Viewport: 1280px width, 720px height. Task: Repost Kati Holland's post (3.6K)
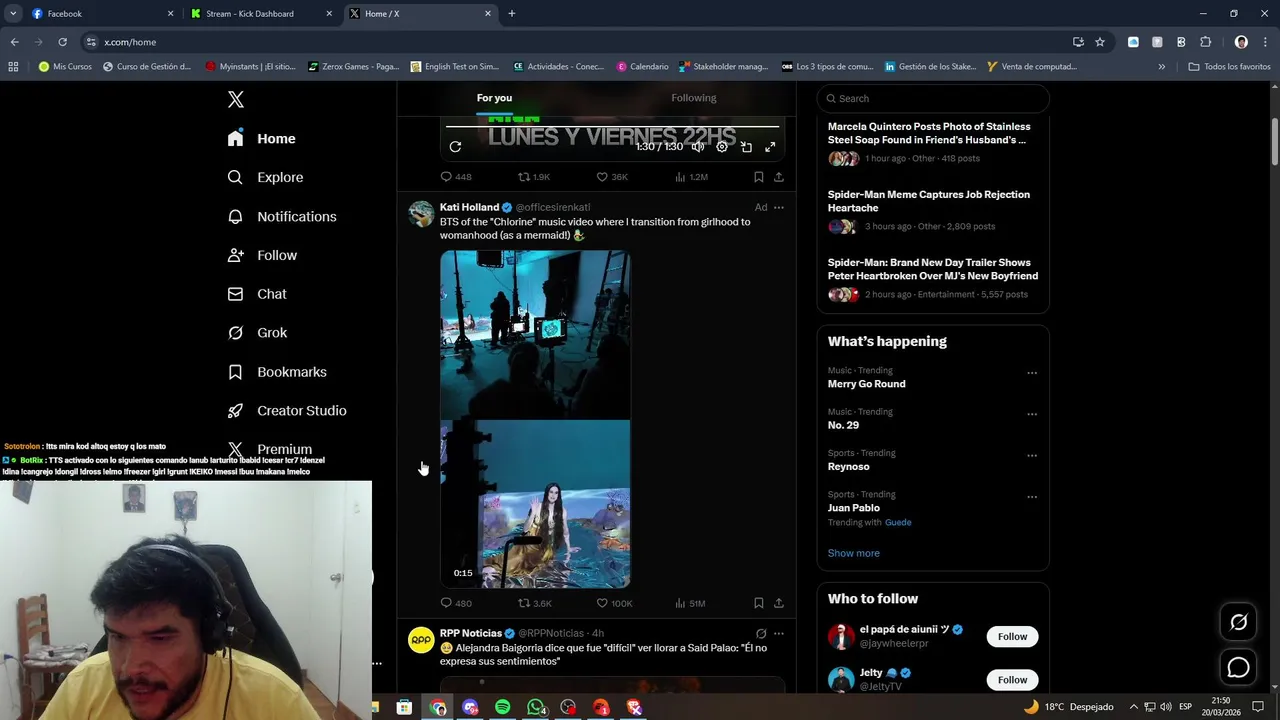click(534, 603)
